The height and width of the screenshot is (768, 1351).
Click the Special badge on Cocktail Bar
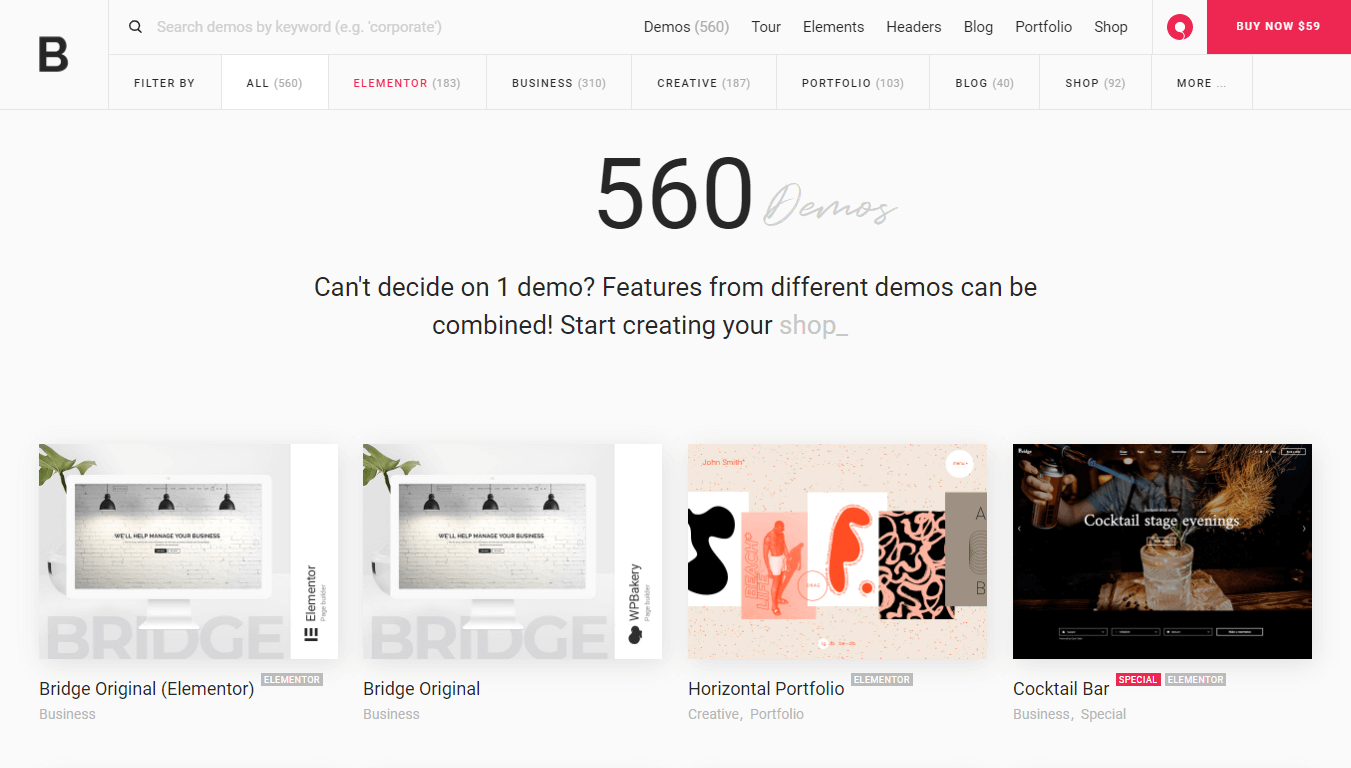click(1138, 680)
